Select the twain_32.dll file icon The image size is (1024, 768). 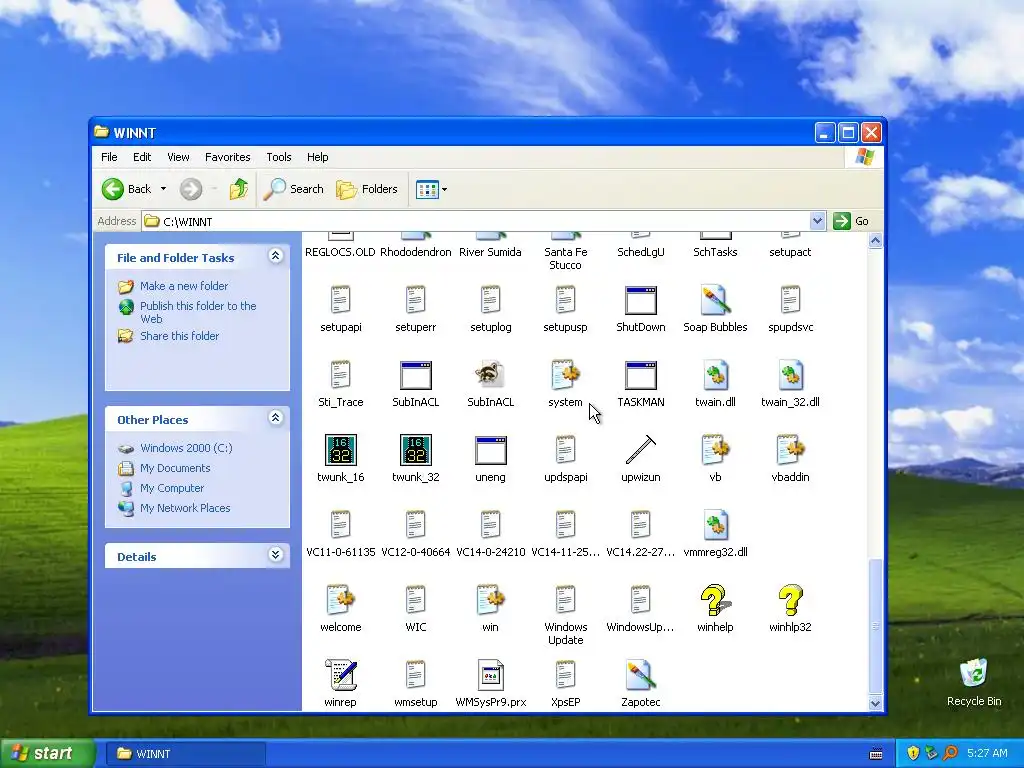(790, 376)
